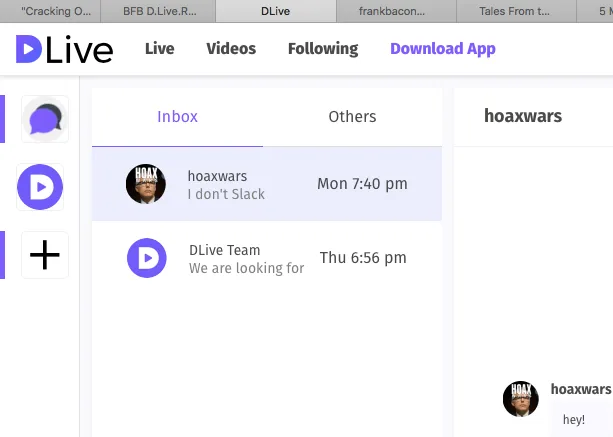
Task: Click hoaxwars avatar beside 'hey!' message
Action: [x=521, y=399]
